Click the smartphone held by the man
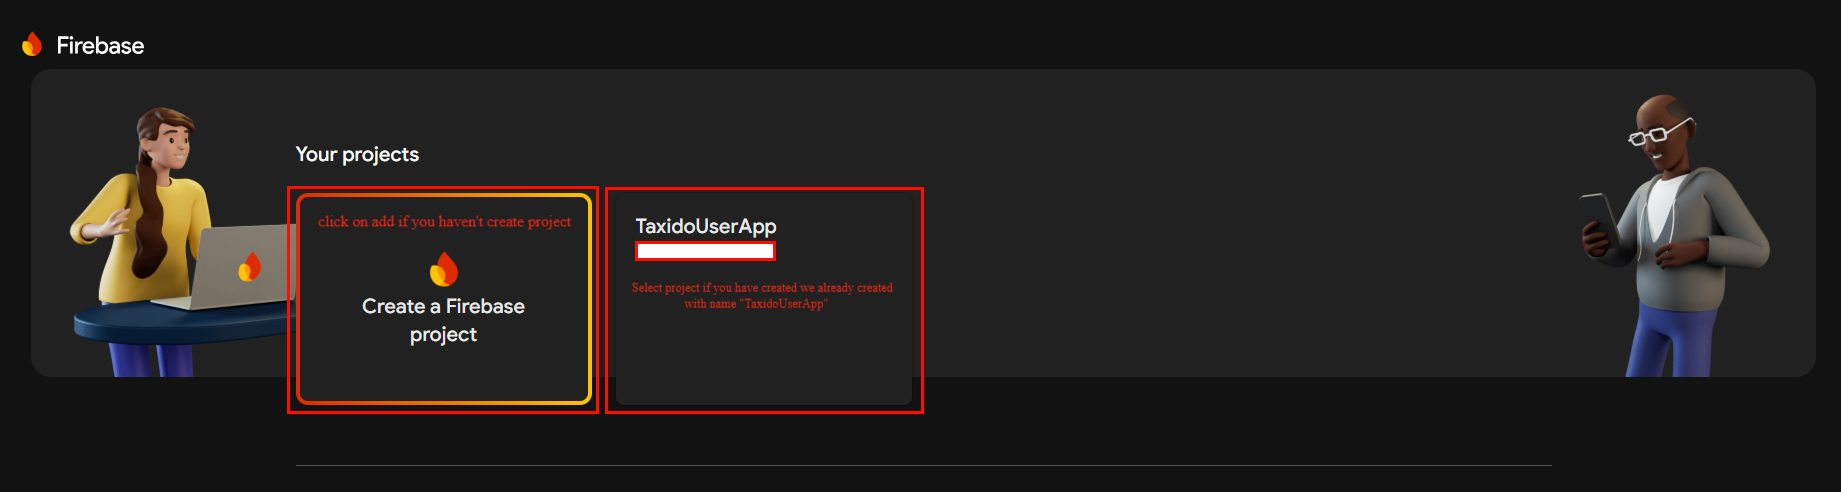Image resolution: width=1841 pixels, height=492 pixels. click(x=1598, y=215)
